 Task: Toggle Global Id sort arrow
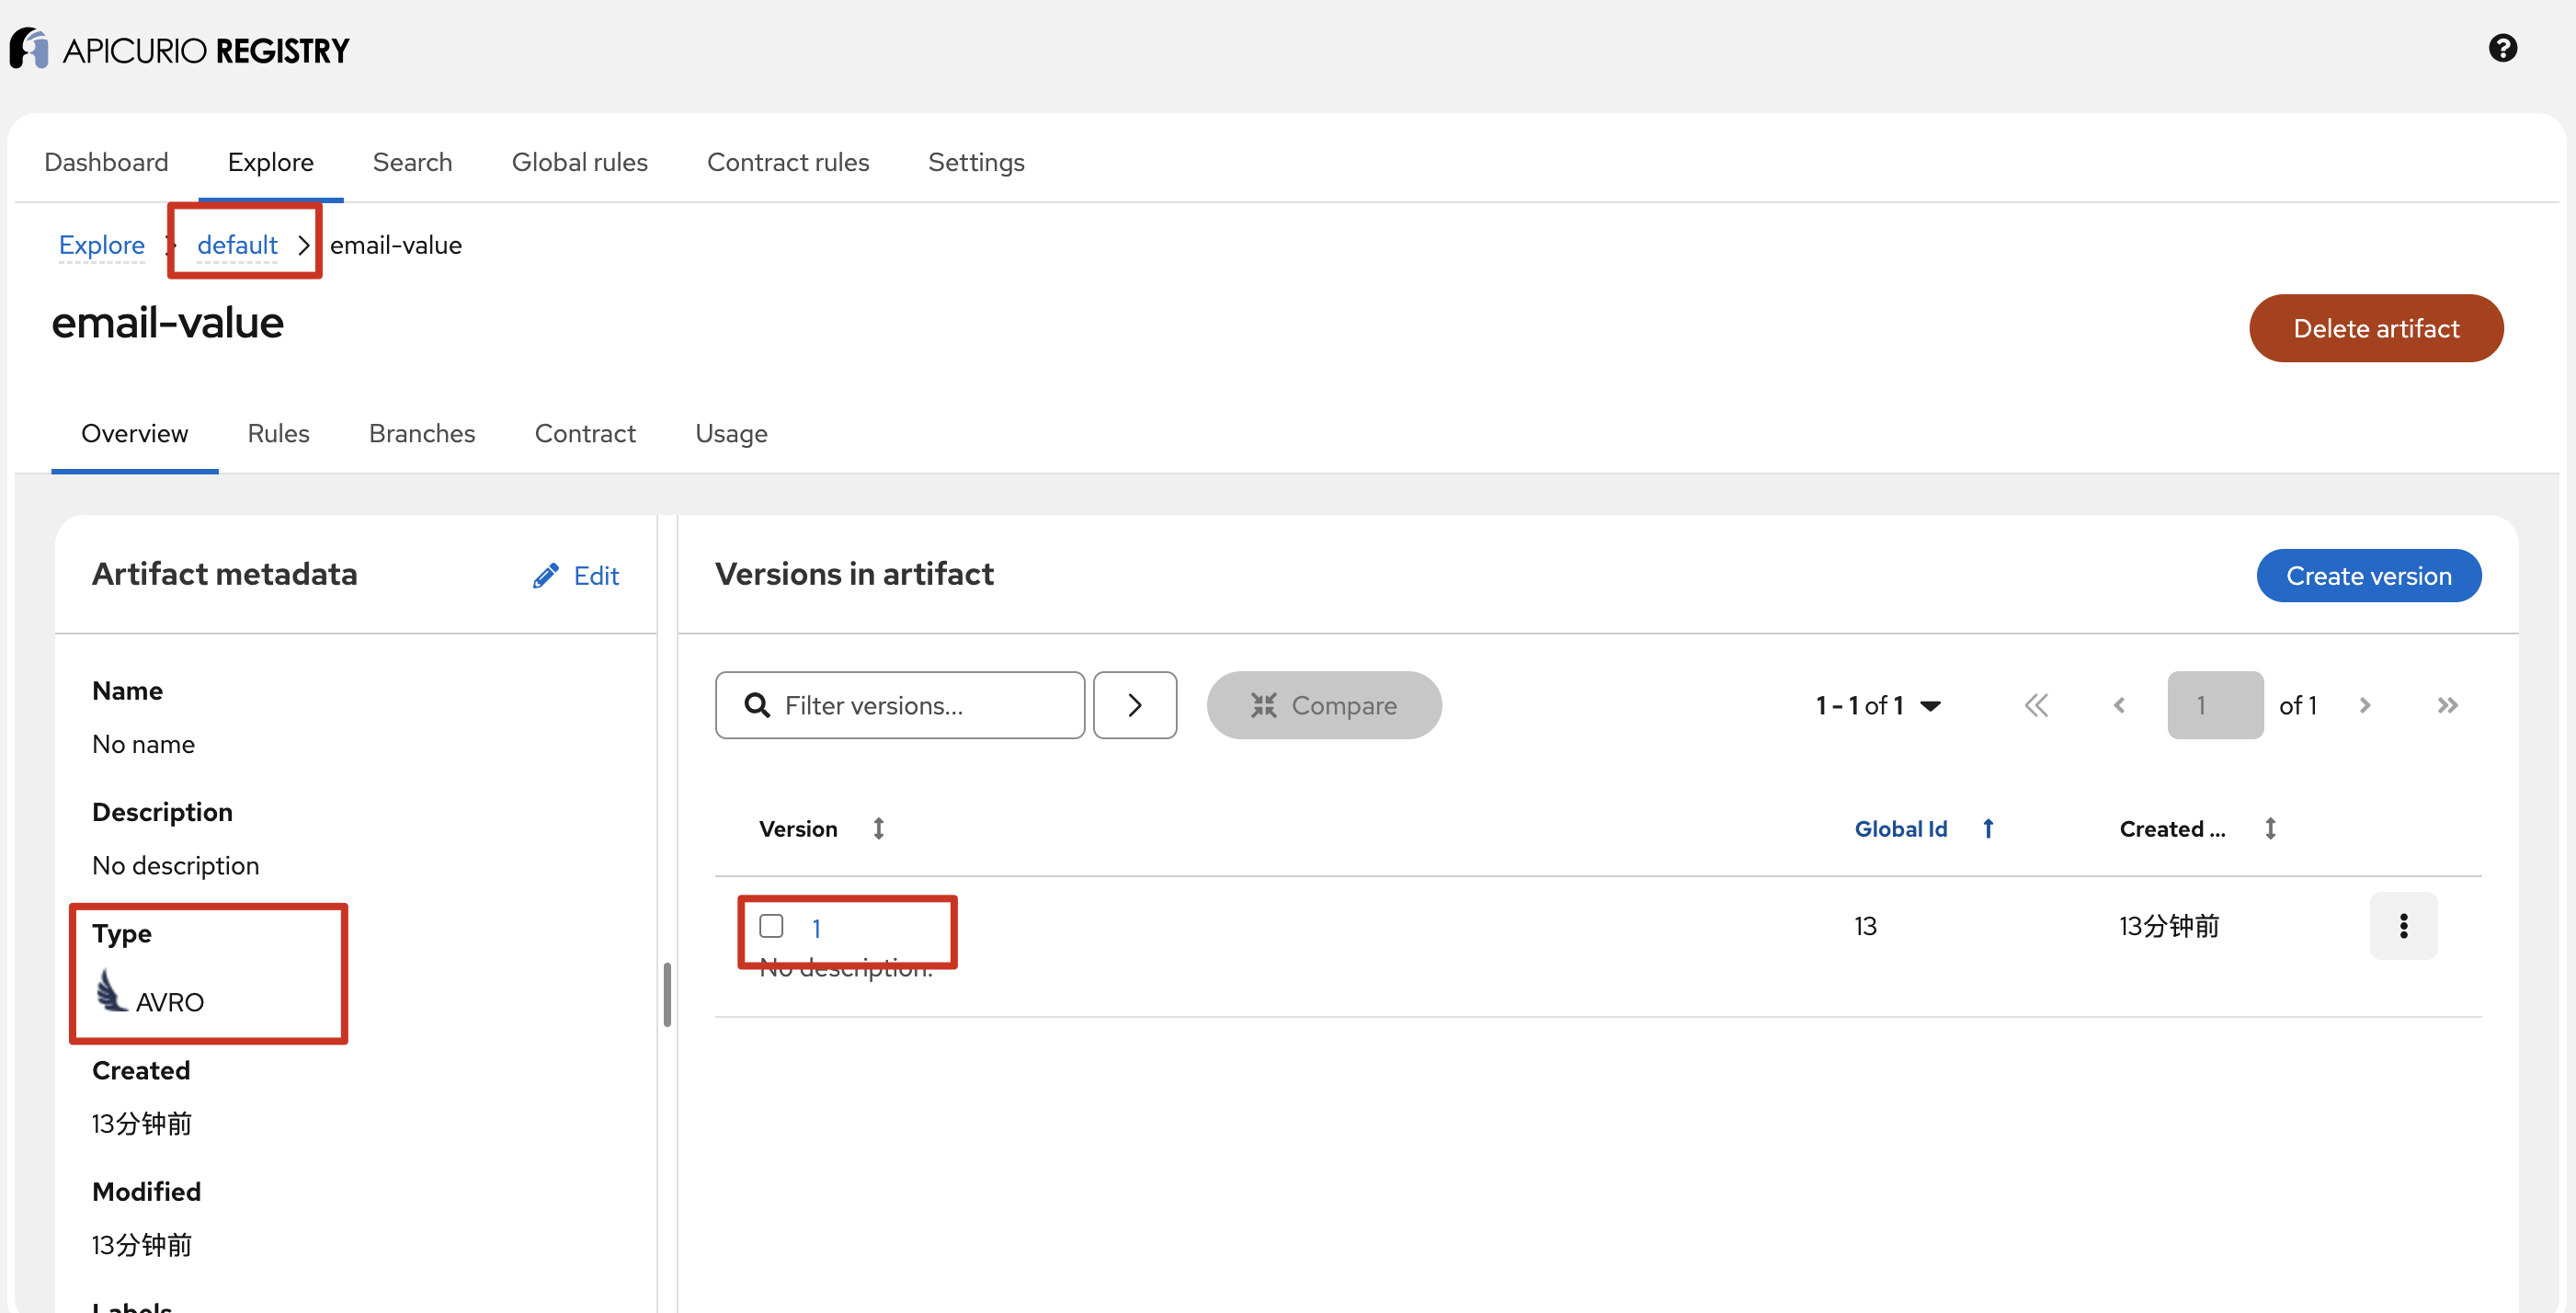pyautogui.click(x=1988, y=829)
